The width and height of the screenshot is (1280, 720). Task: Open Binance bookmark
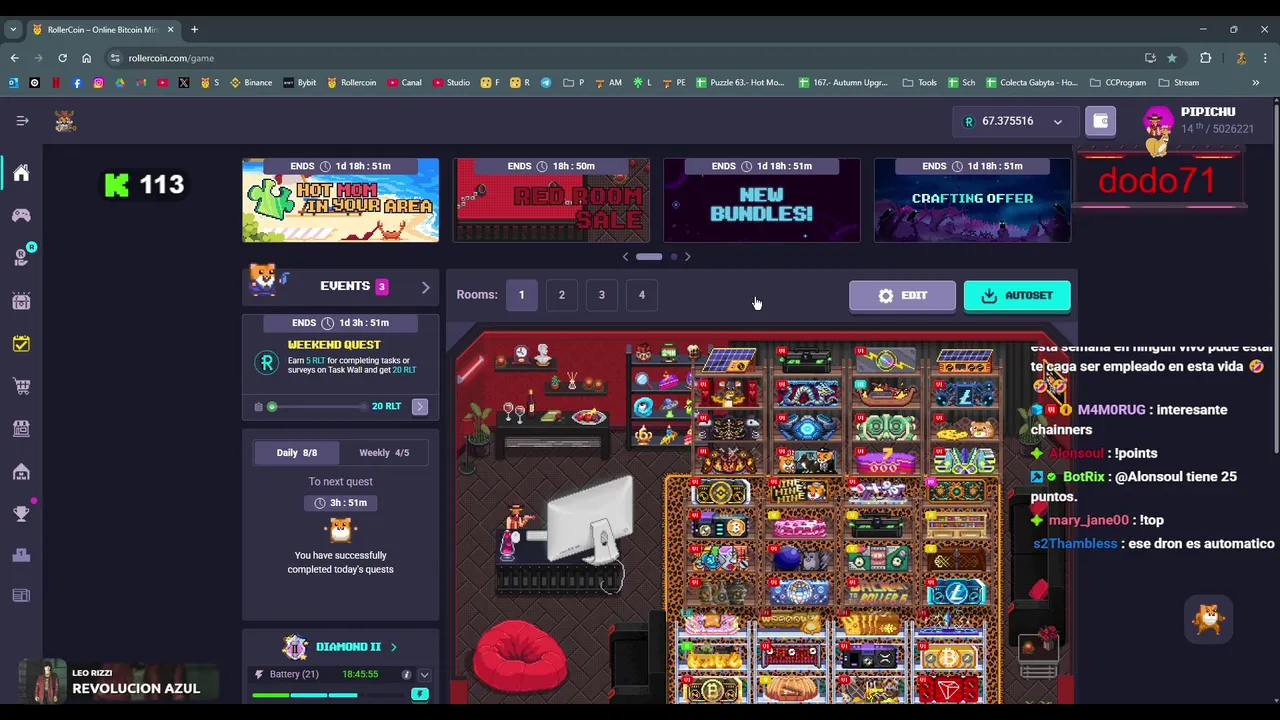(x=251, y=82)
